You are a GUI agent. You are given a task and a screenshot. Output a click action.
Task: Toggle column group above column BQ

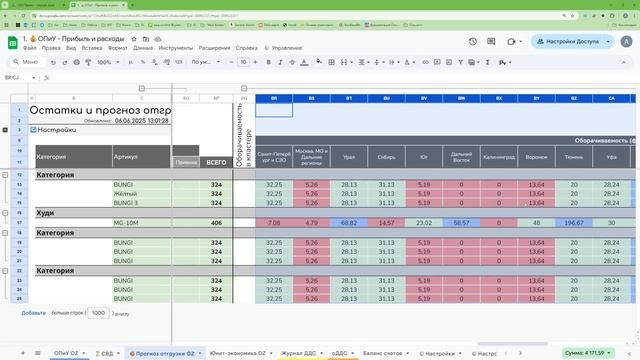244,88
